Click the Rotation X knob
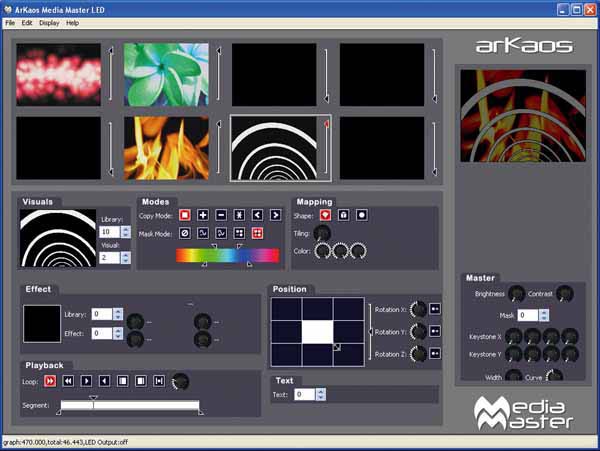This screenshot has width=600, height=451. tap(418, 309)
